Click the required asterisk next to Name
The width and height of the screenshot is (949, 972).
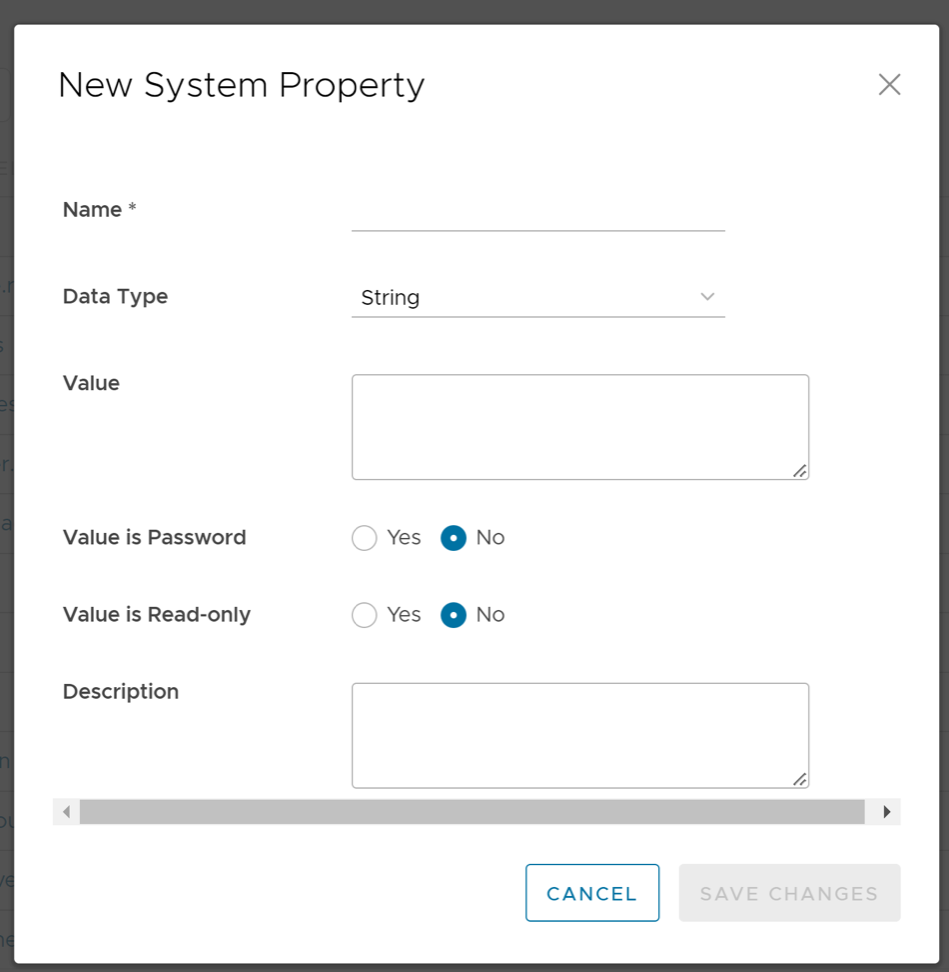(x=131, y=204)
